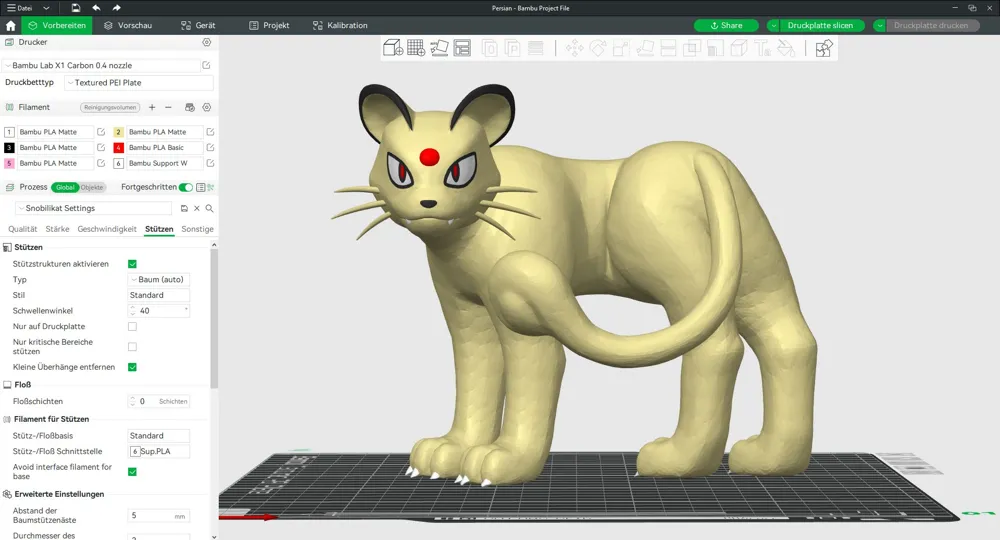Image resolution: width=1000 pixels, height=540 pixels.
Task: Click the Add cube icon in toolbar
Action: click(x=392, y=48)
